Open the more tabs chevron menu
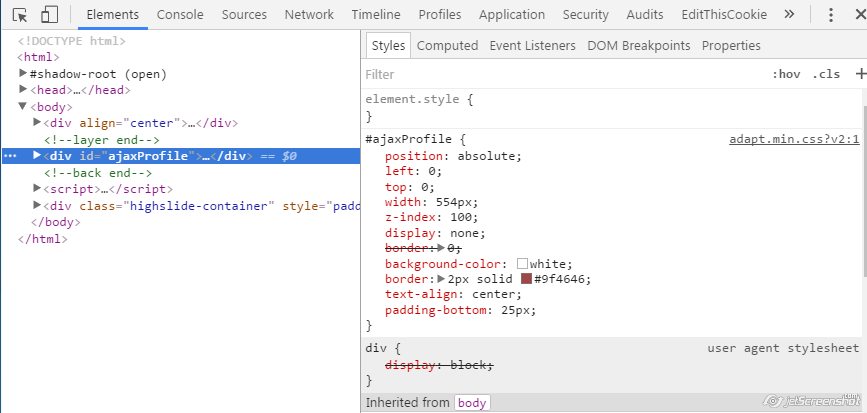 coord(790,14)
